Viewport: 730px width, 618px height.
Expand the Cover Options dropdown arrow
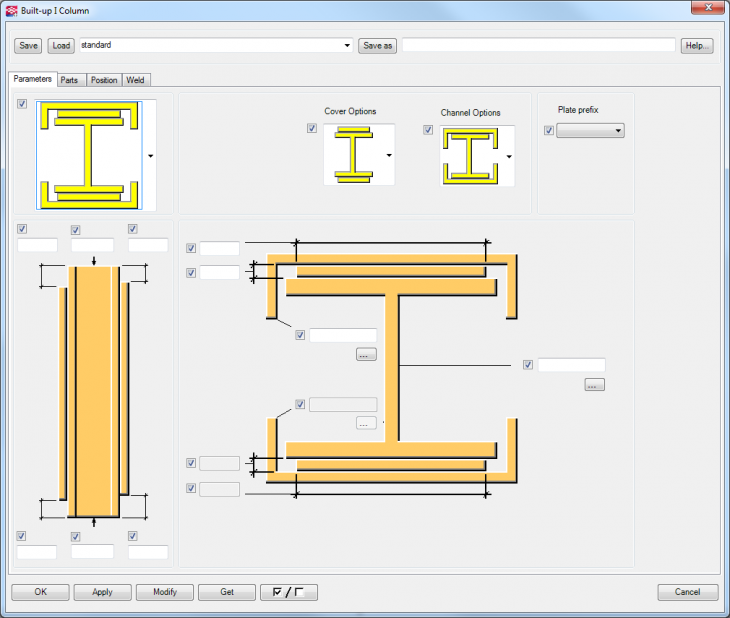click(388, 156)
